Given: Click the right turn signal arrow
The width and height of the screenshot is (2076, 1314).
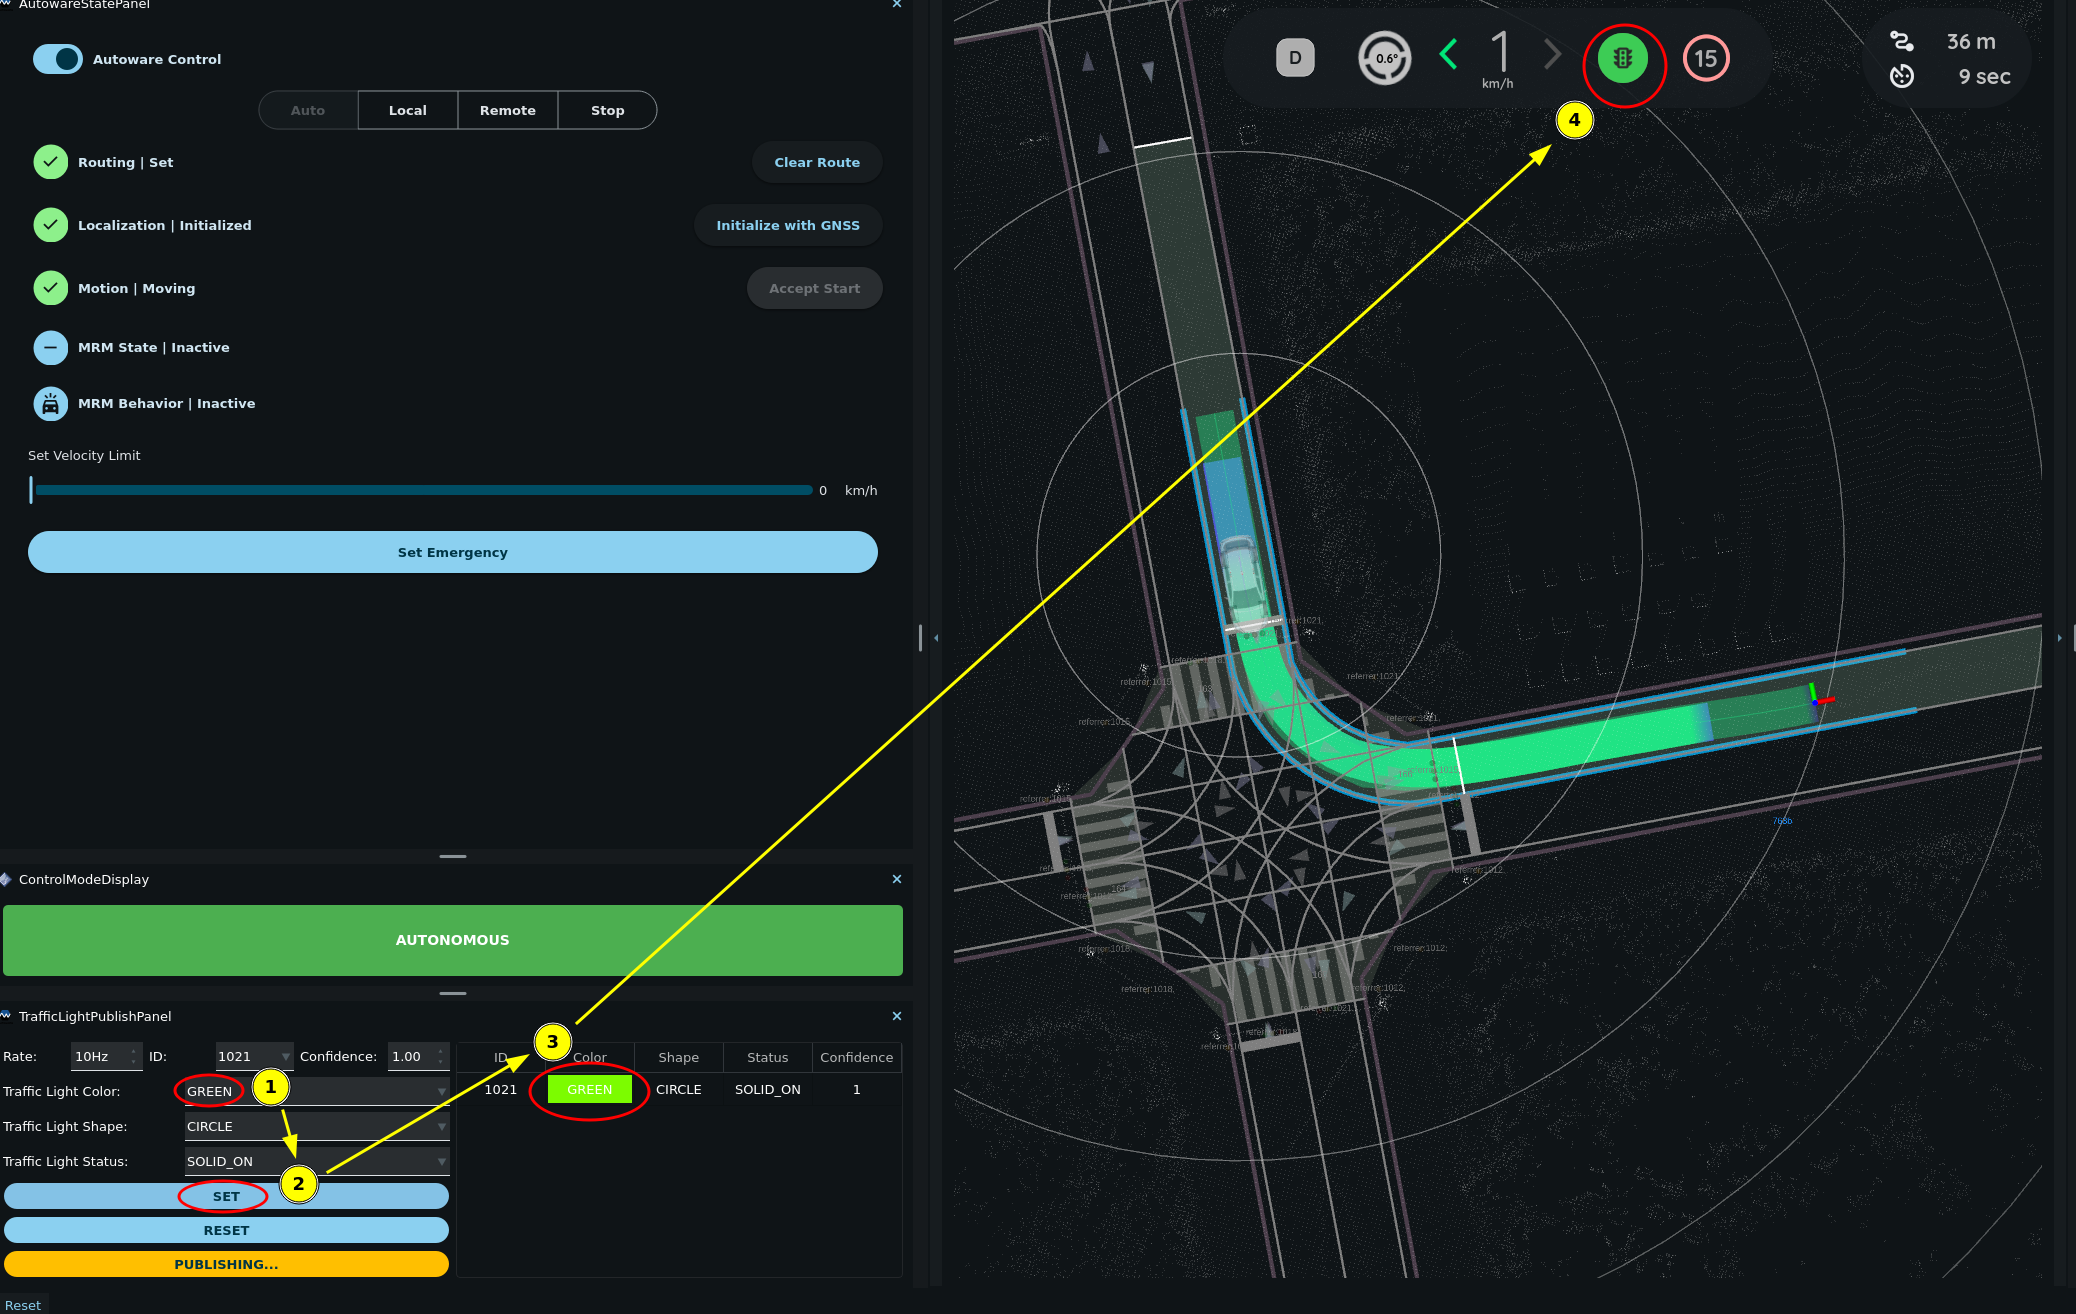Looking at the screenshot, I should [1552, 54].
